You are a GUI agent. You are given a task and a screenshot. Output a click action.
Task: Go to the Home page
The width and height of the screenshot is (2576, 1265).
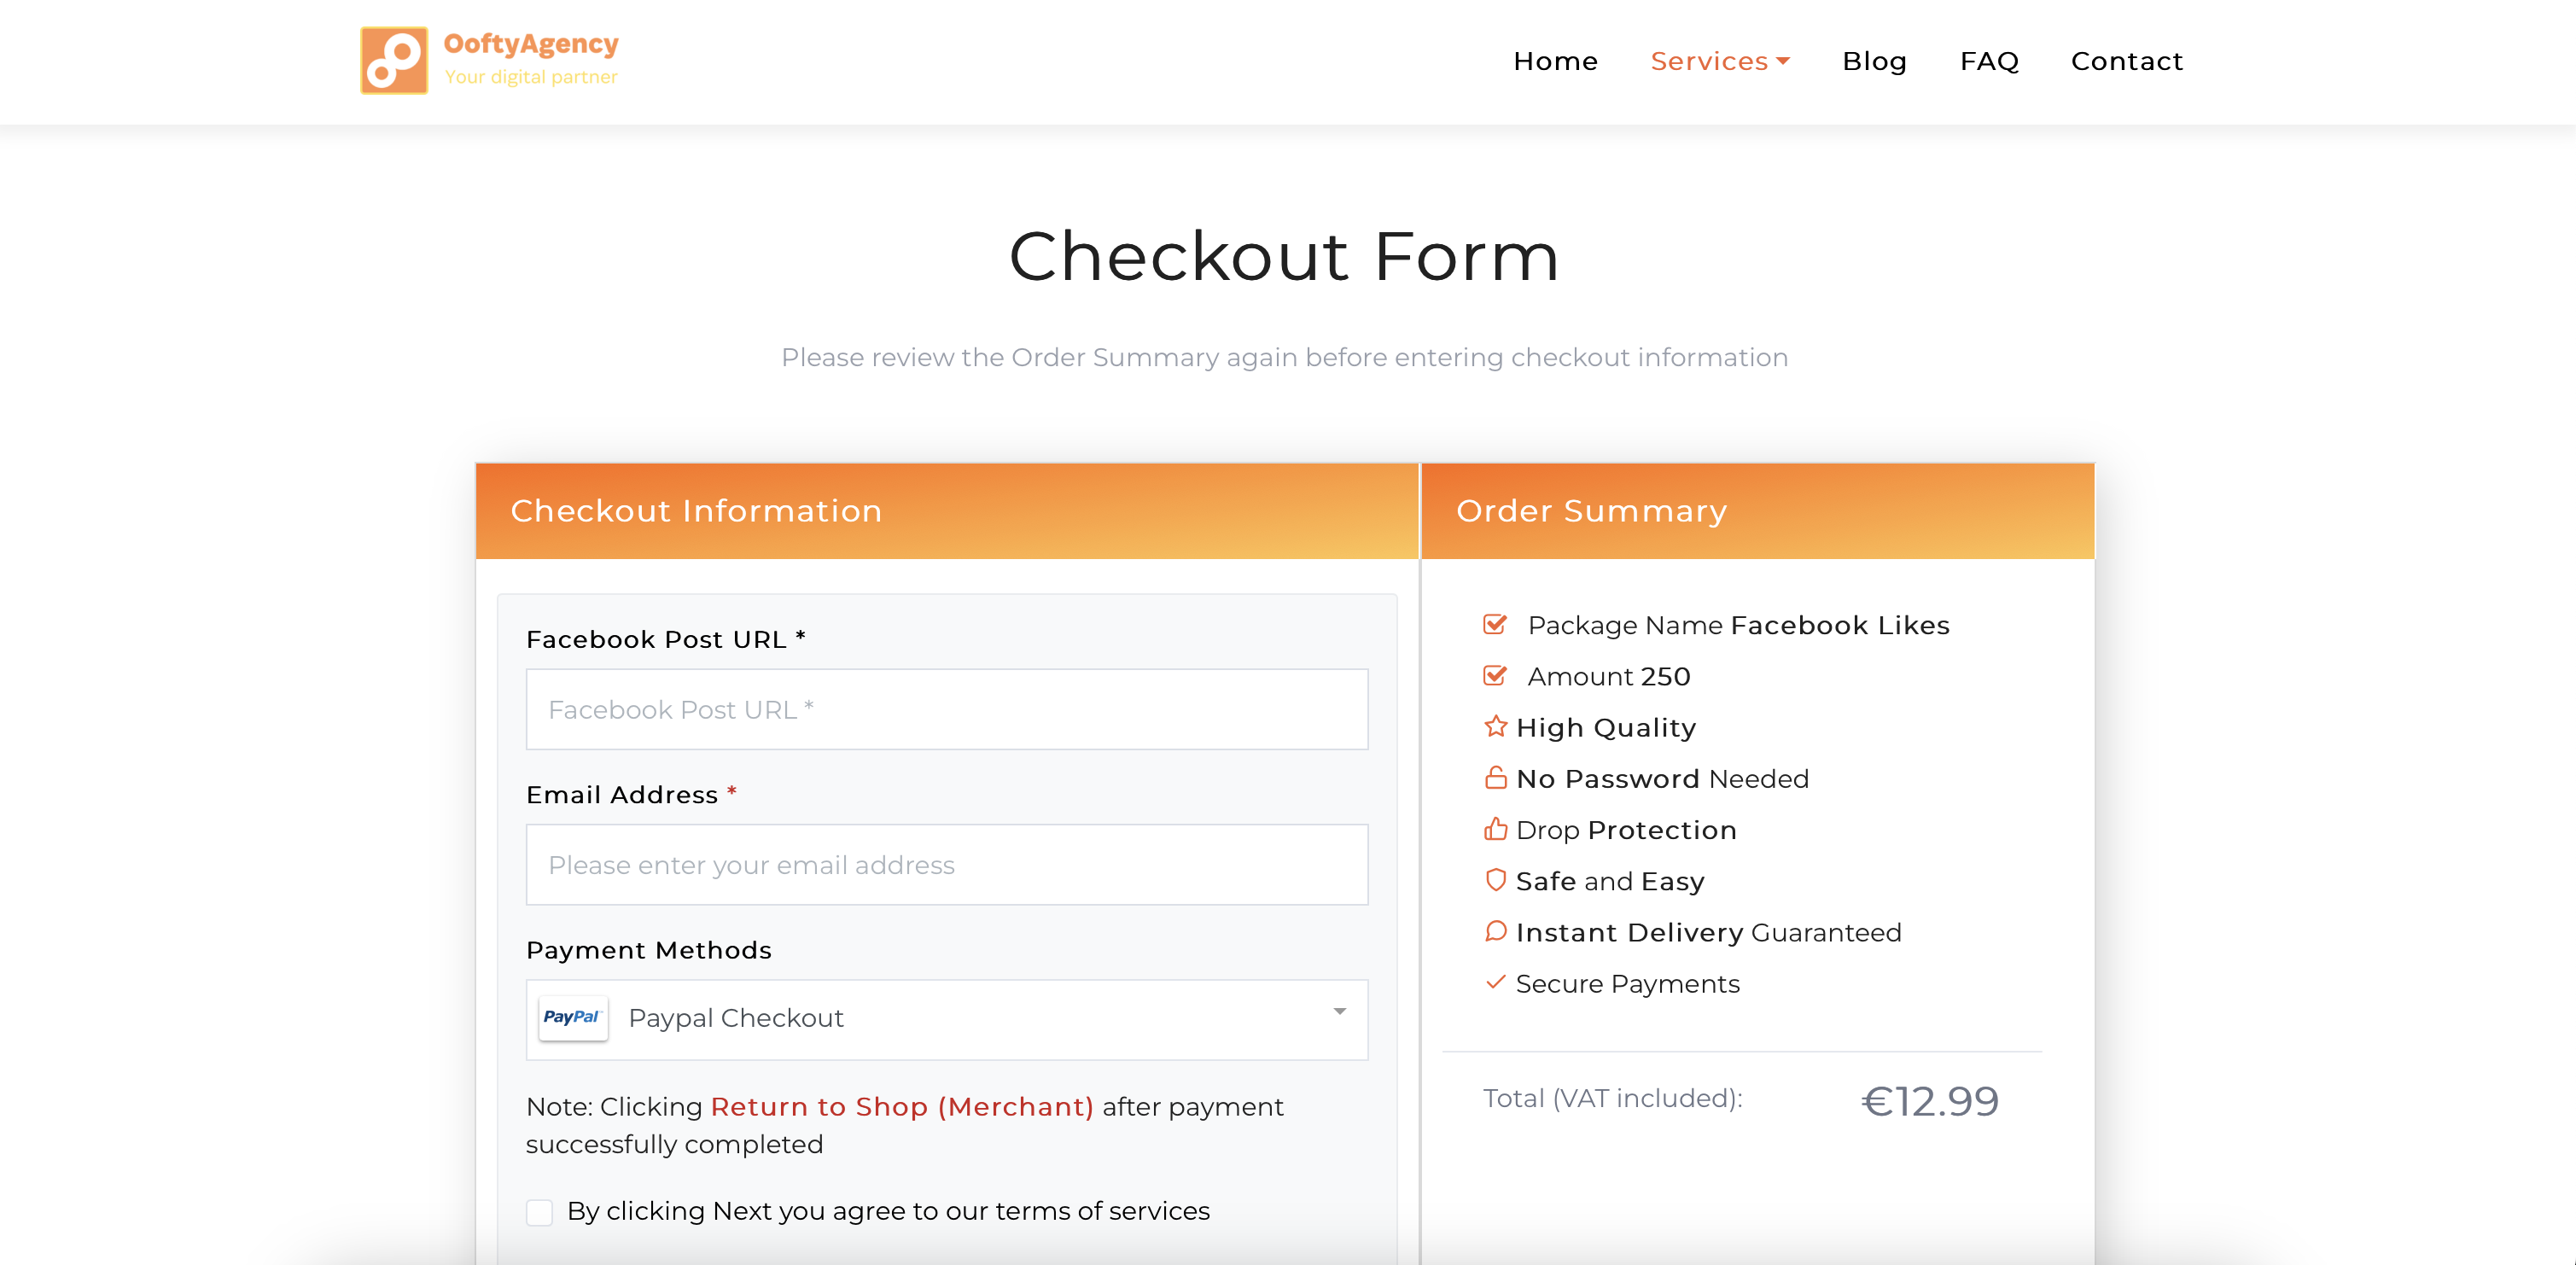[x=1556, y=61]
